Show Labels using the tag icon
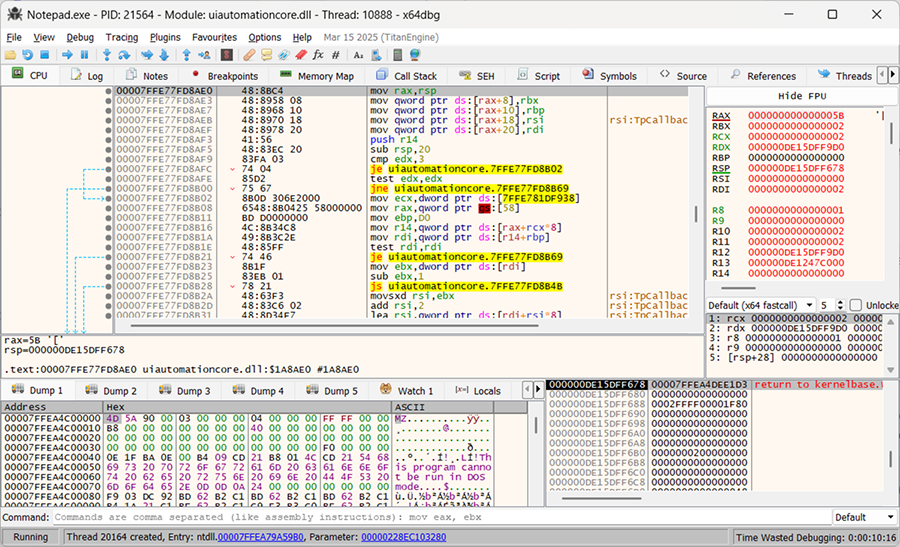Viewport: 900px width, 547px height. (x=284, y=55)
